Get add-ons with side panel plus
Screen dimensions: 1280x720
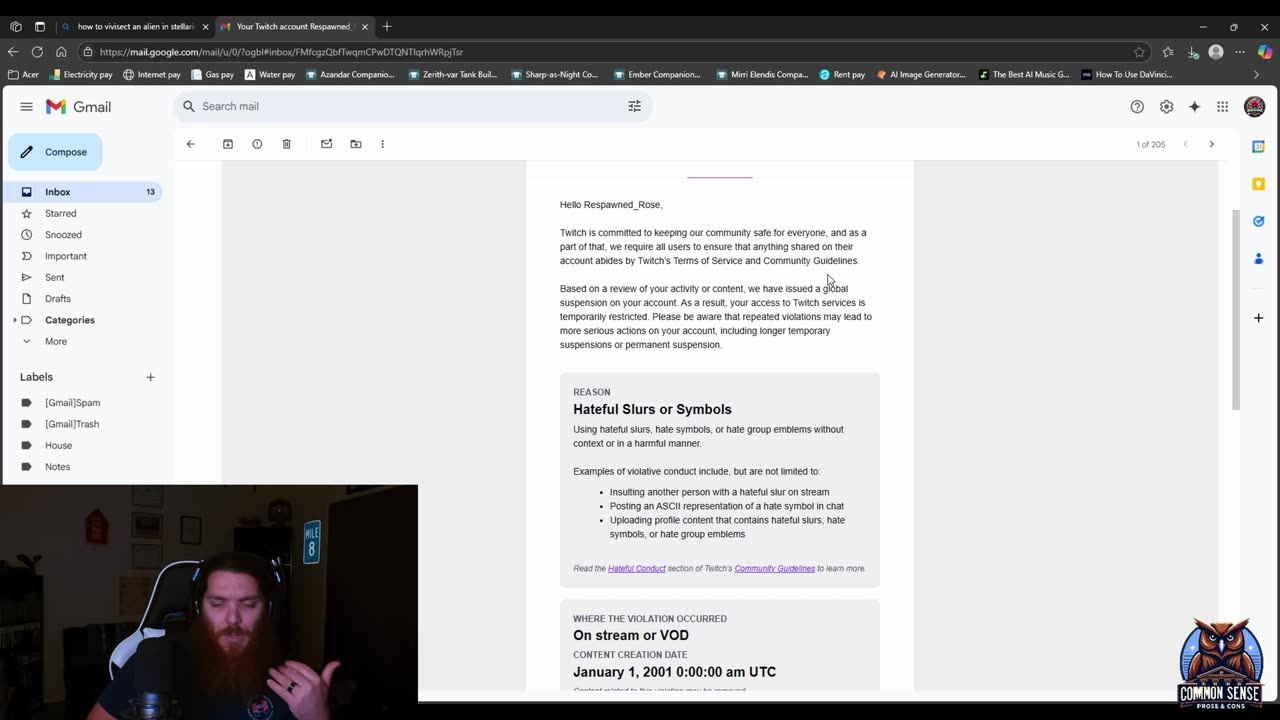tap(1258, 318)
